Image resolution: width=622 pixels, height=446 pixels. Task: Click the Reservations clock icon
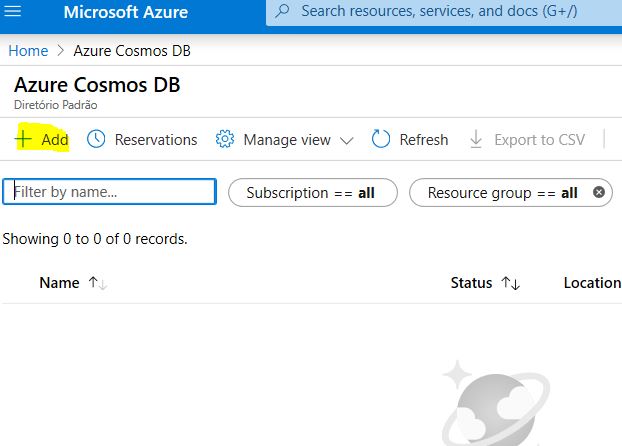(x=96, y=139)
